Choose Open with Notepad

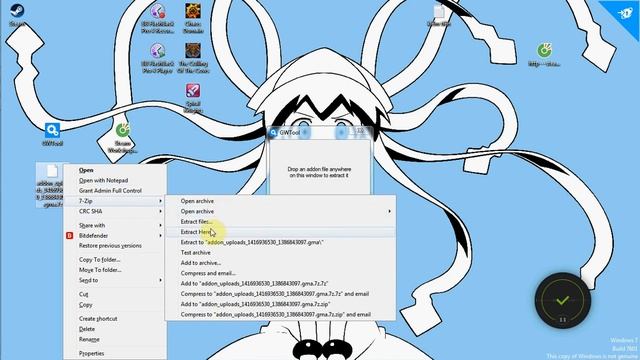tap(103, 180)
